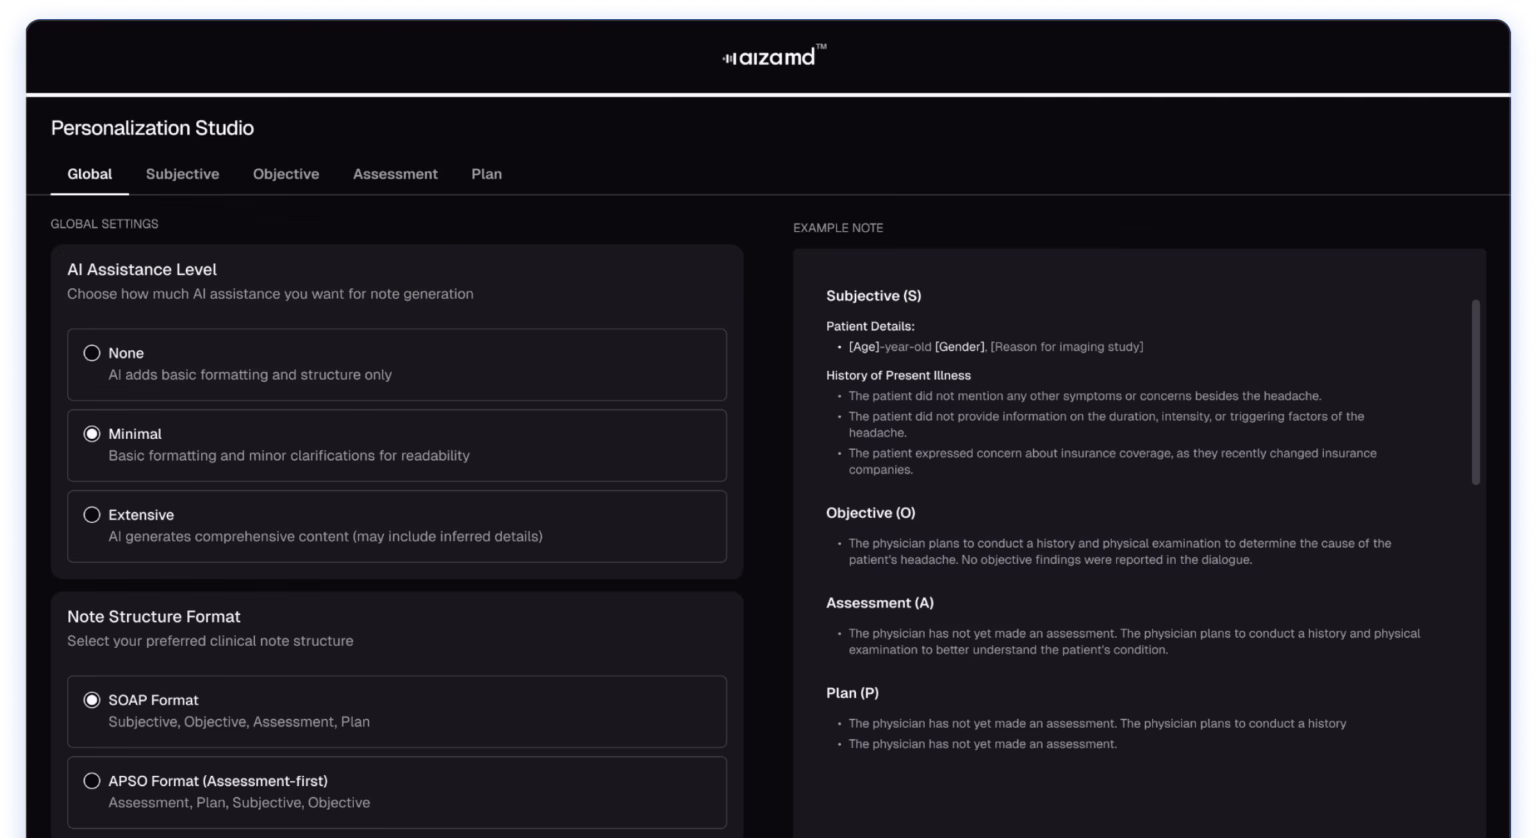Image resolution: width=1536 pixels, height=838 pixels.
Task: Go to the Assessment tab
Action: 395,174
